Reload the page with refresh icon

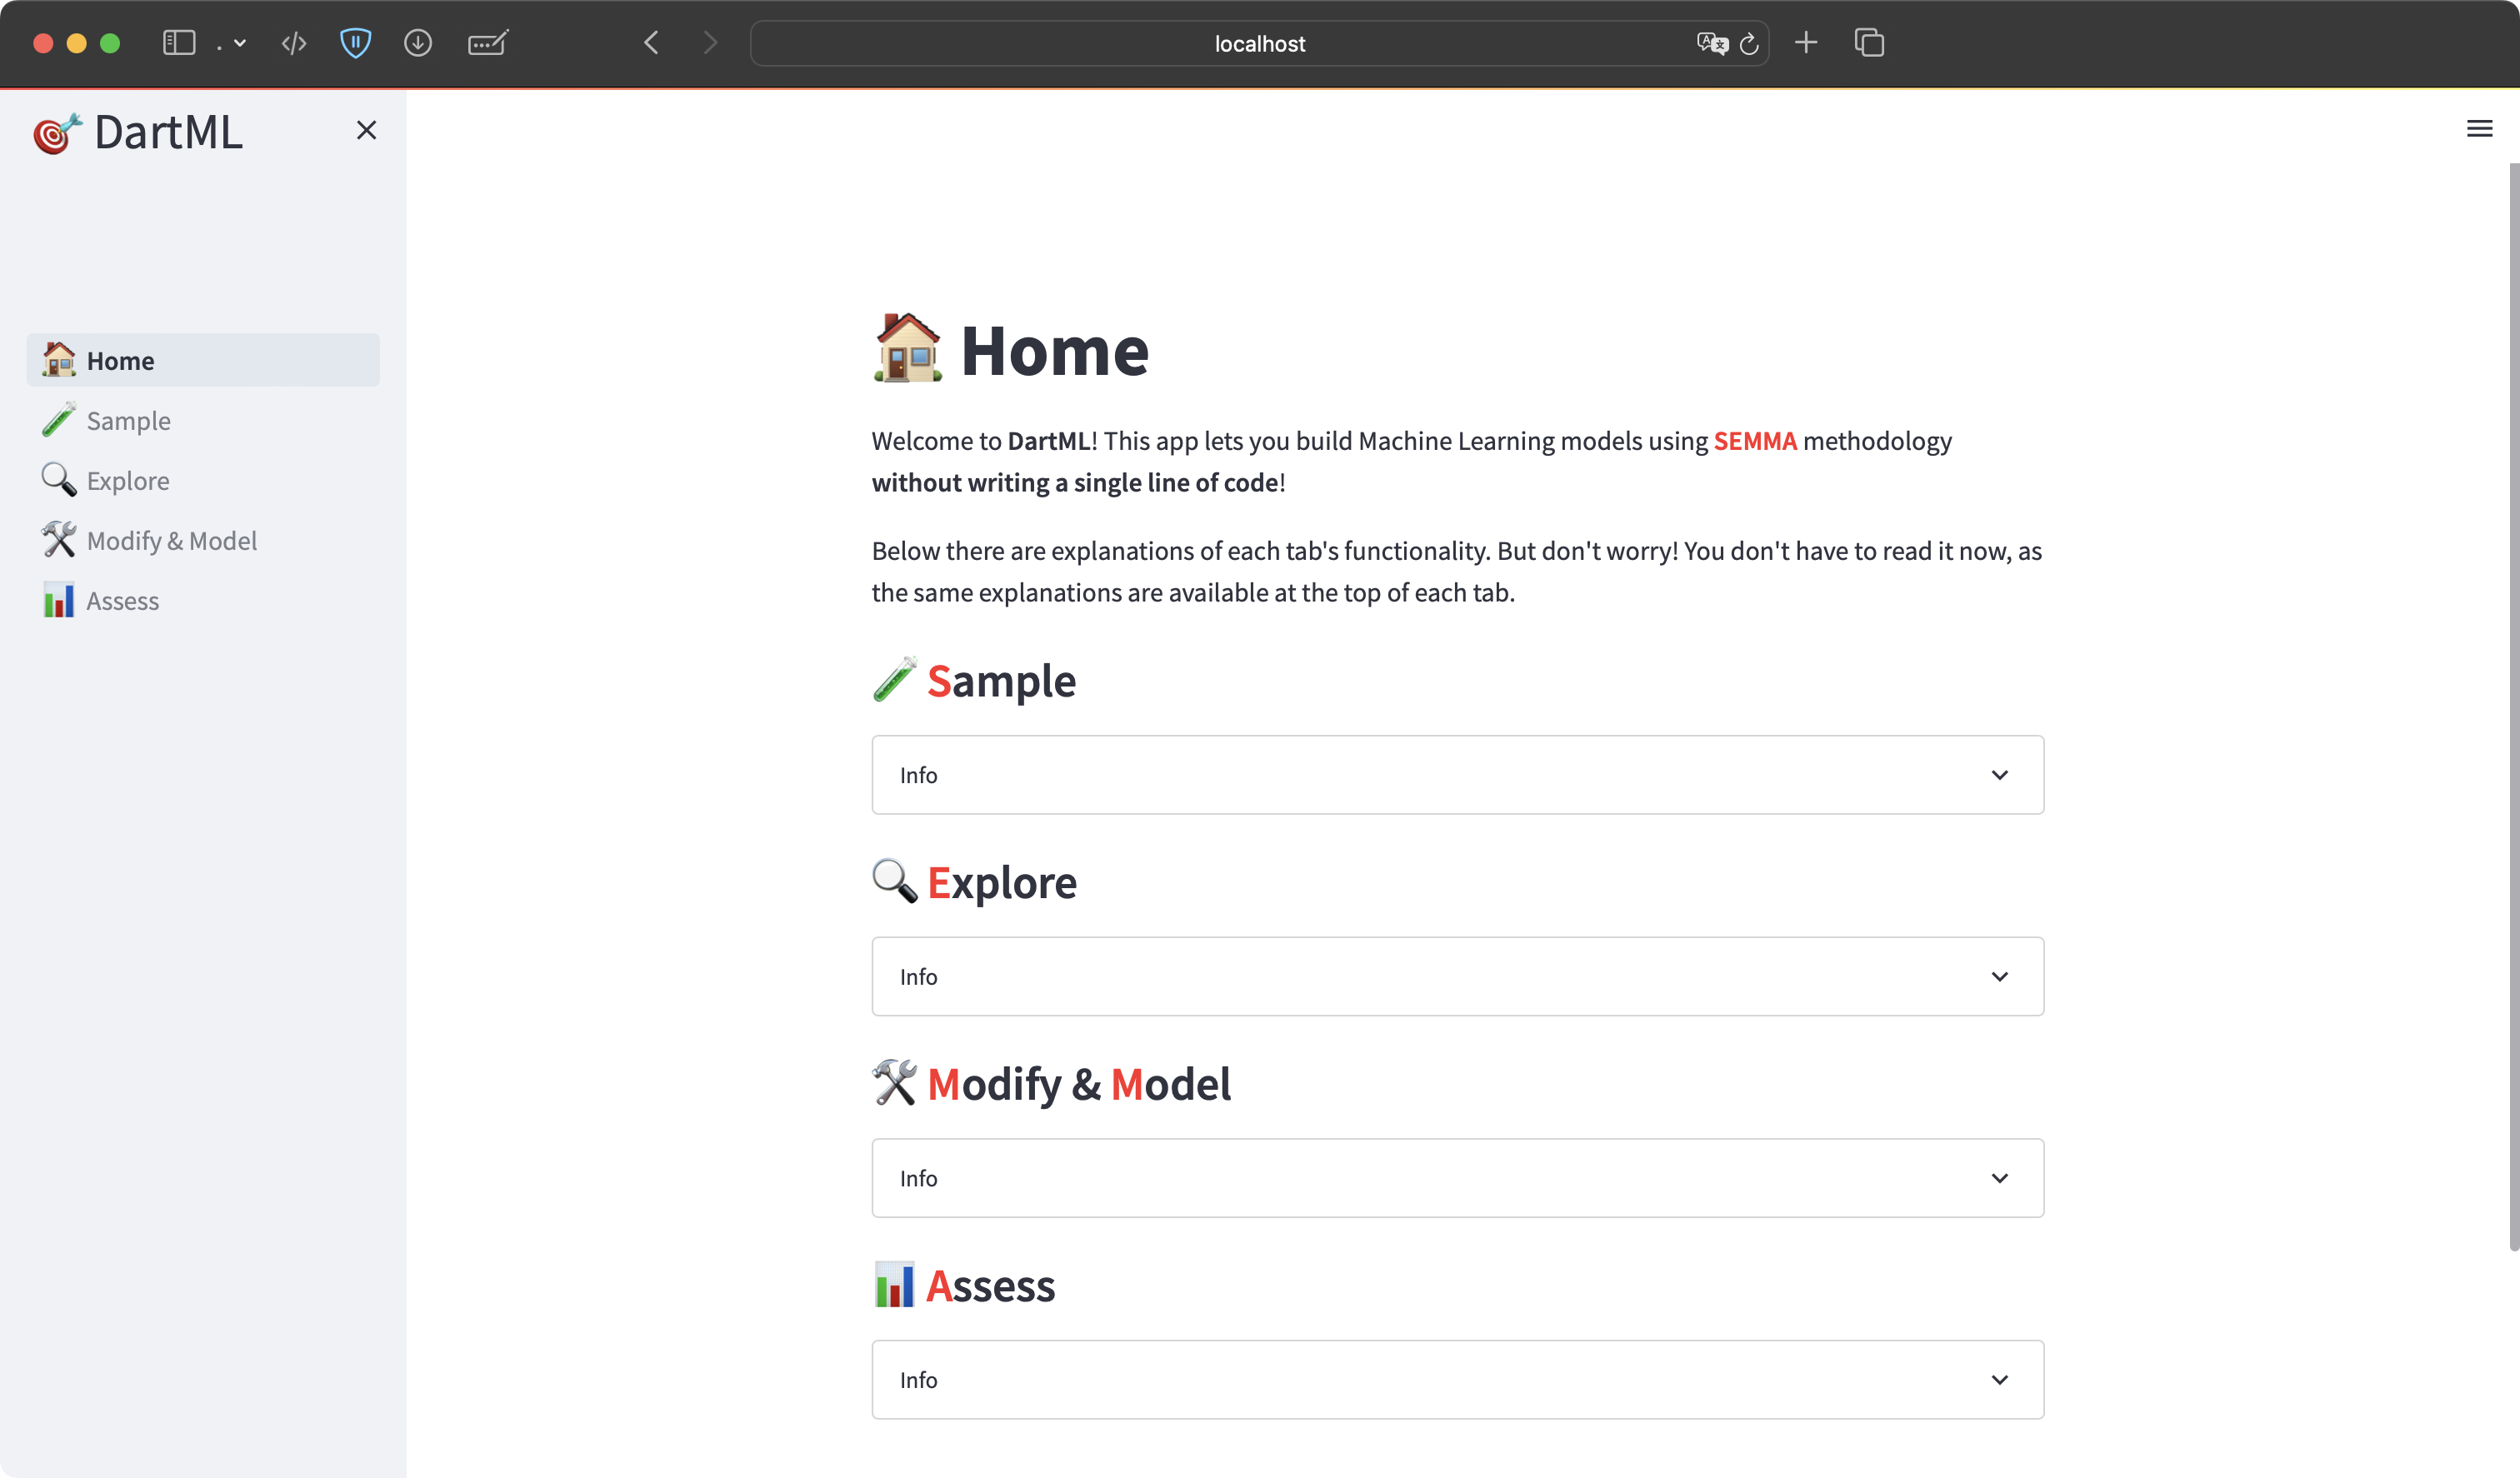pyautogui.click(x=1749, y=44)
